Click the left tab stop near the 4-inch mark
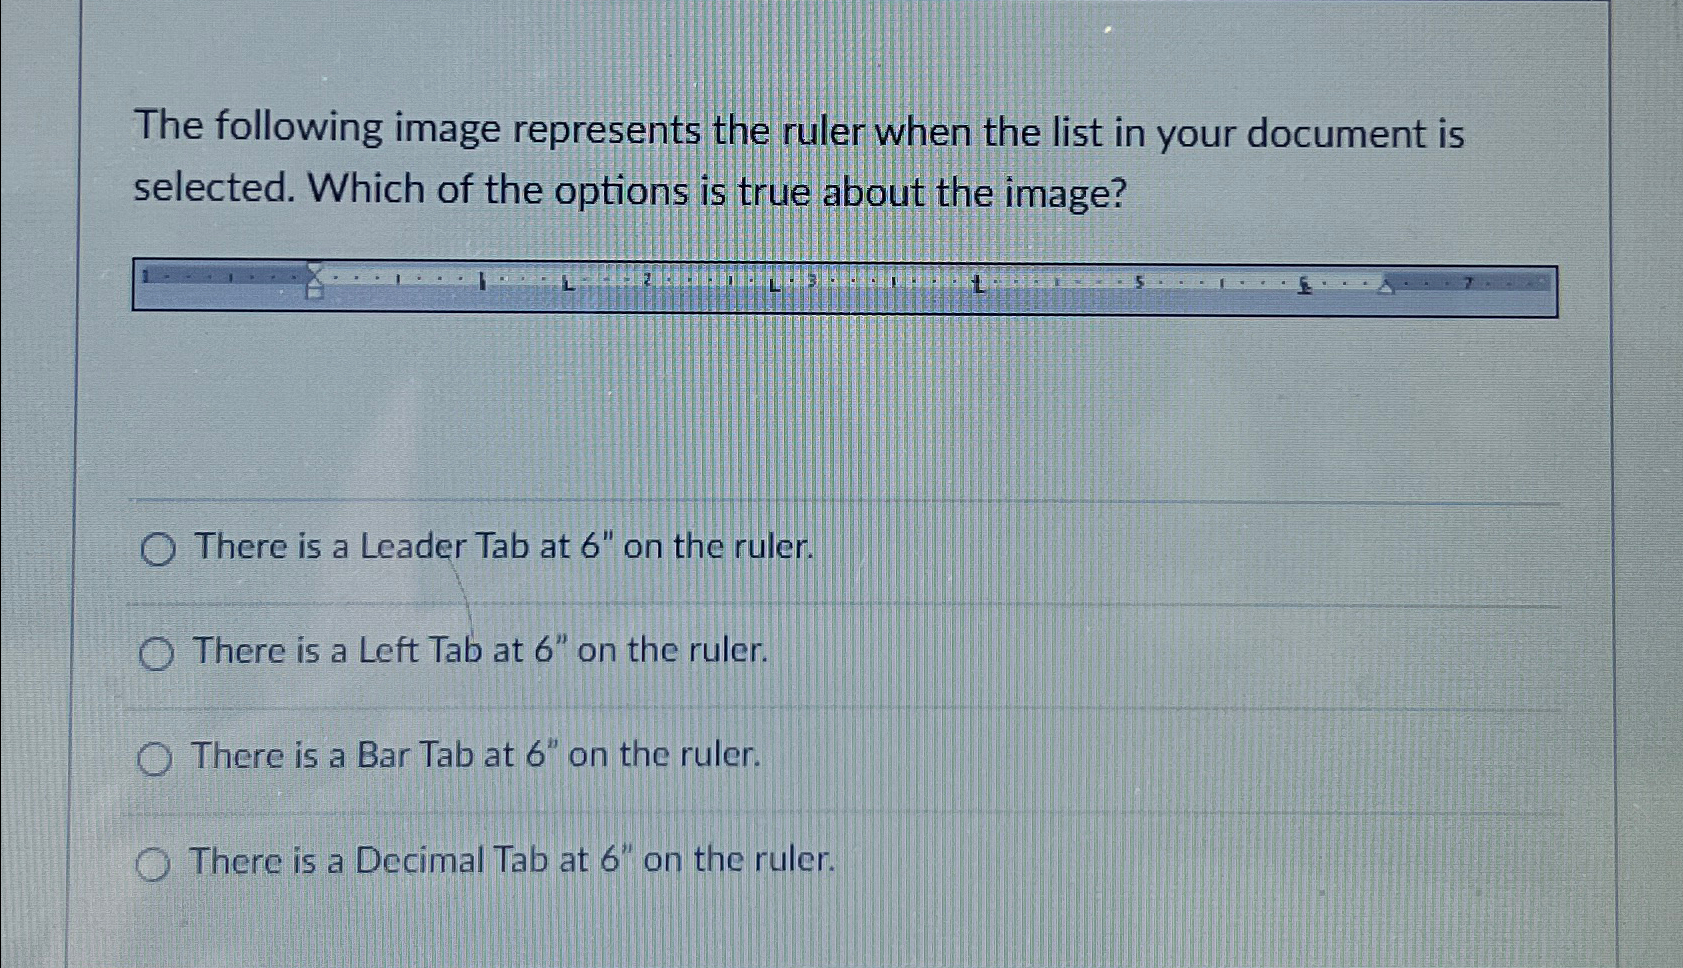 click(x=978, y=285)
